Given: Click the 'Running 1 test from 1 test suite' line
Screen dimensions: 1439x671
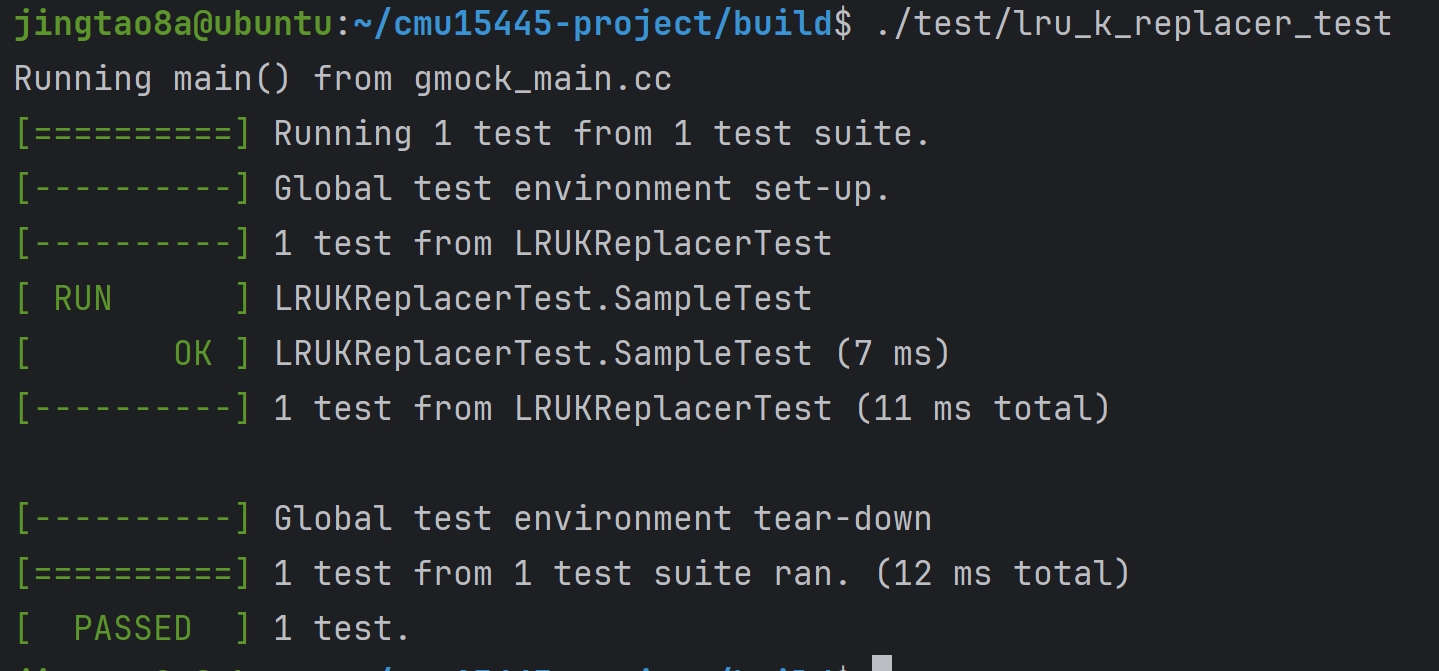Looking at the screenshot, I should pyautogui.click(x=602, y=134).
